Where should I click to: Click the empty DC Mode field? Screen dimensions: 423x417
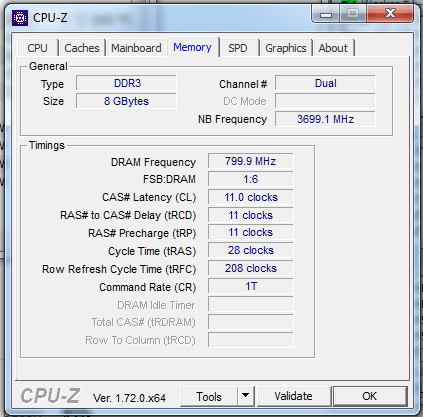(325, 101)
